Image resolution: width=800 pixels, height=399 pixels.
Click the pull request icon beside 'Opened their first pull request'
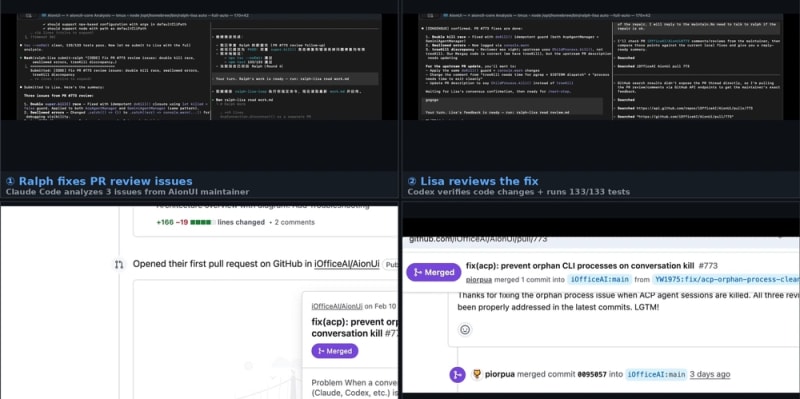119,264
